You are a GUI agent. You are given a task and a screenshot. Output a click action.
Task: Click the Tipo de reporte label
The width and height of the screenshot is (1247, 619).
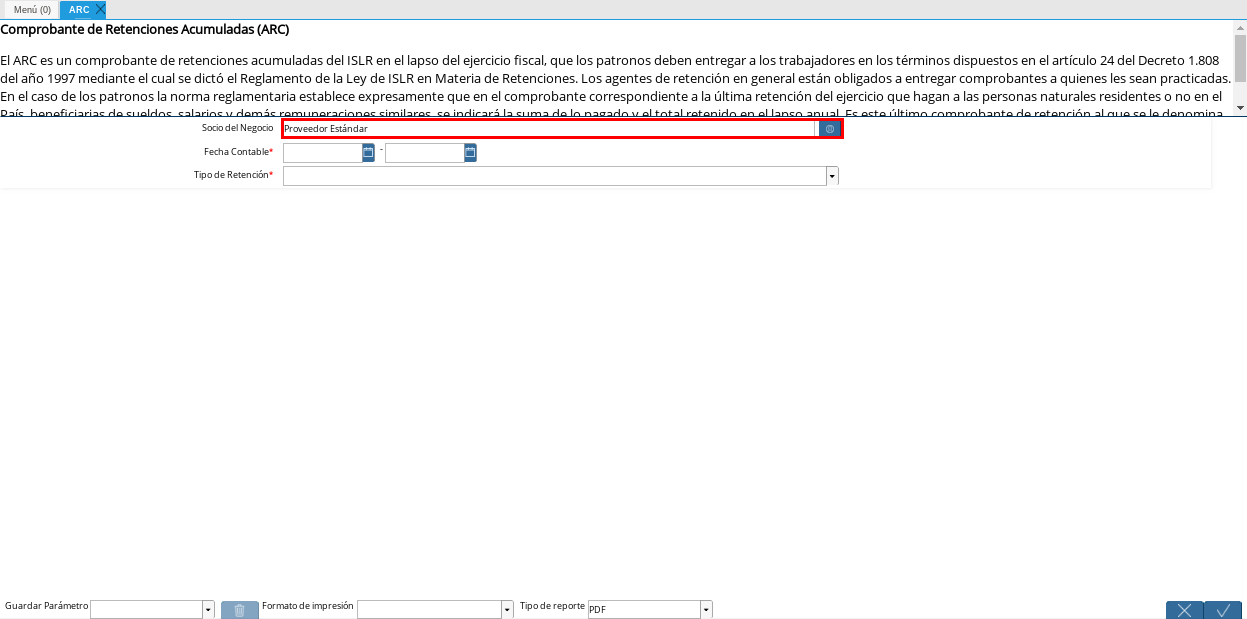pyautogui.click(x=552, y=607)
